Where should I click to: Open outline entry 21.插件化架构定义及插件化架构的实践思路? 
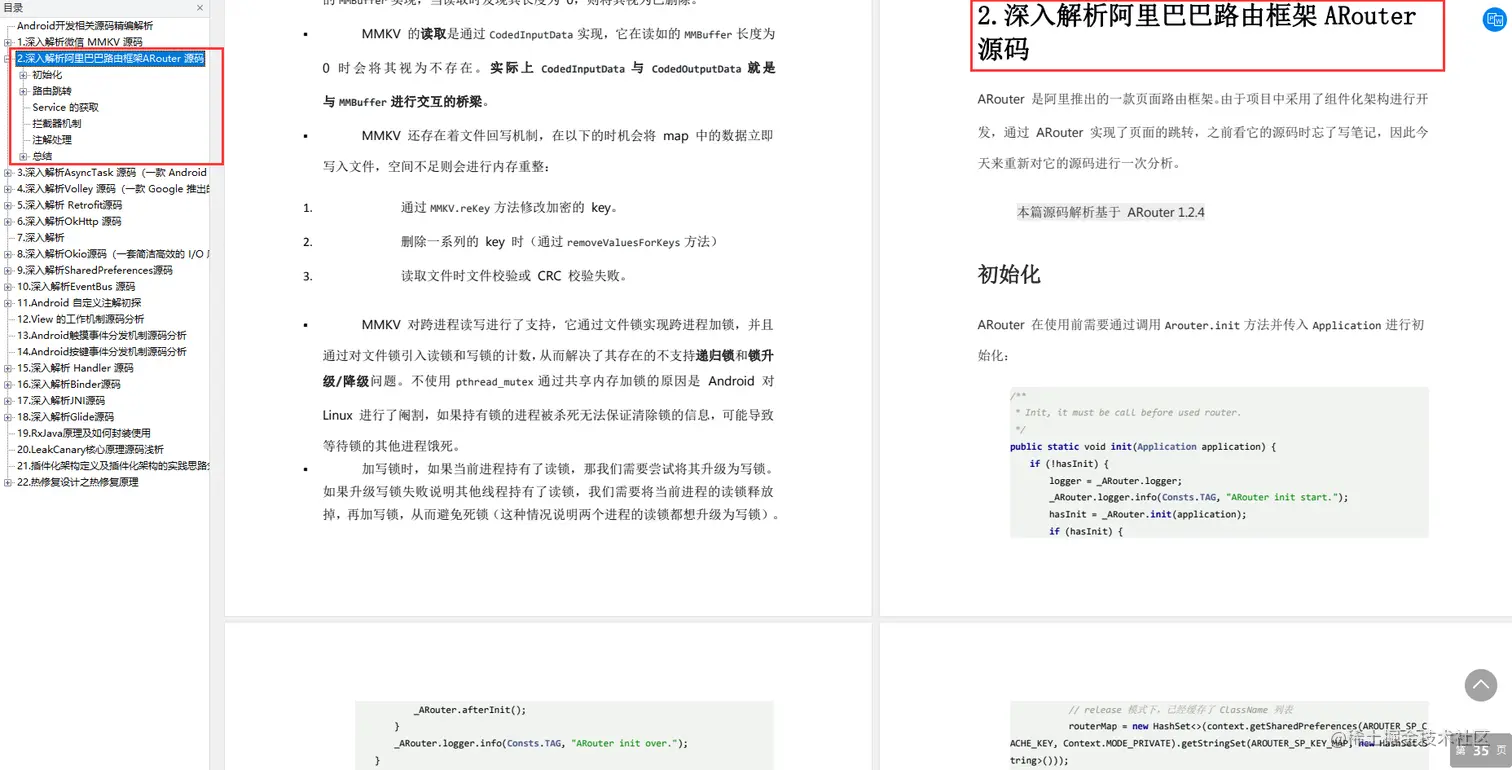[112, 465]
